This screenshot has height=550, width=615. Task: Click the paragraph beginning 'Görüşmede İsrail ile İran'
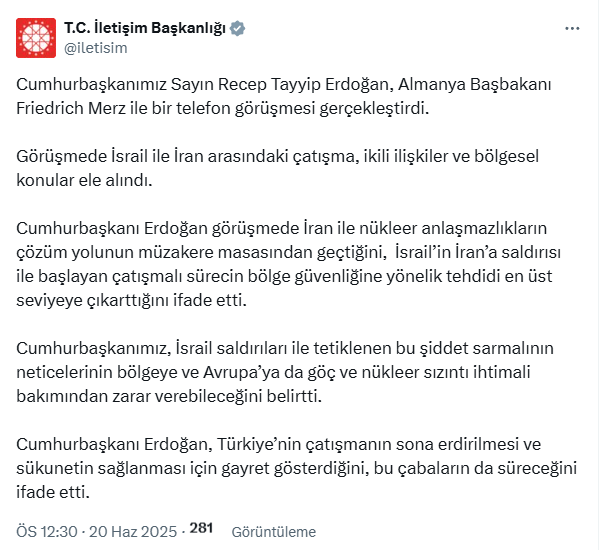point(277,168)
